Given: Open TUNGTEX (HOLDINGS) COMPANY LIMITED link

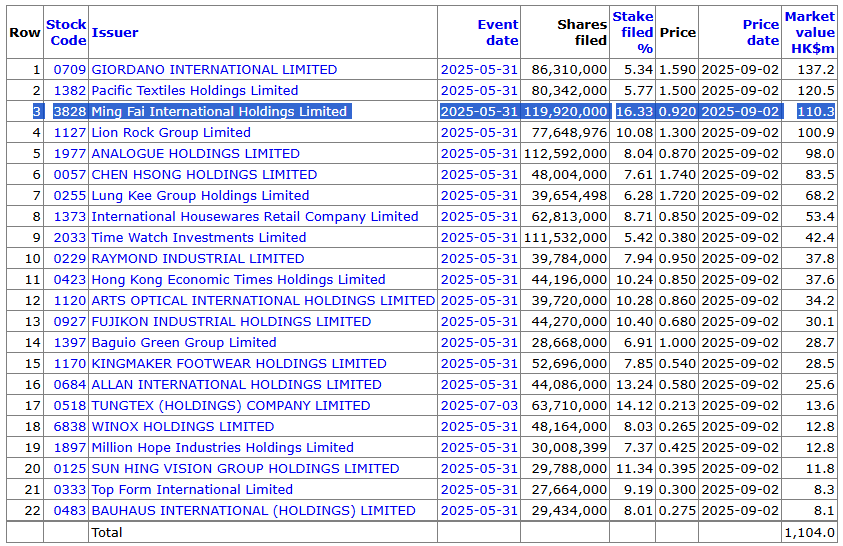Looking at the screenshot, I should coord(231,405).
